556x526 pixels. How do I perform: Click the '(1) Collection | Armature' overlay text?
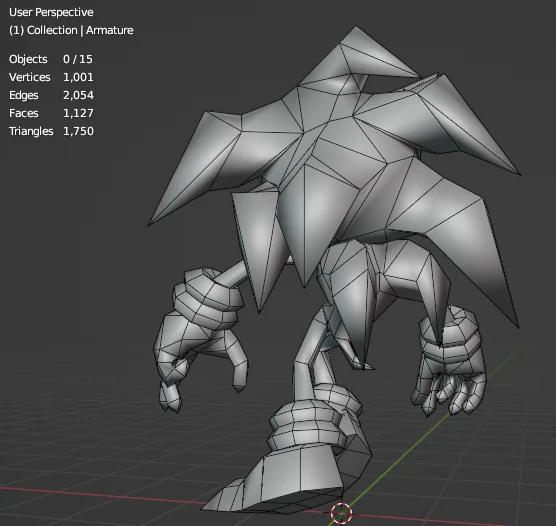coord(71,31)
